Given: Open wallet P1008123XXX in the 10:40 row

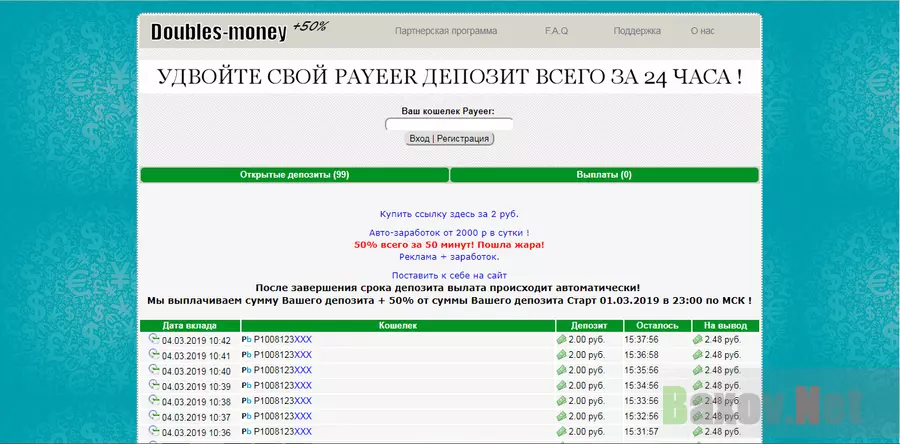Looking at the screenshot, I should [x=283, y=370].
